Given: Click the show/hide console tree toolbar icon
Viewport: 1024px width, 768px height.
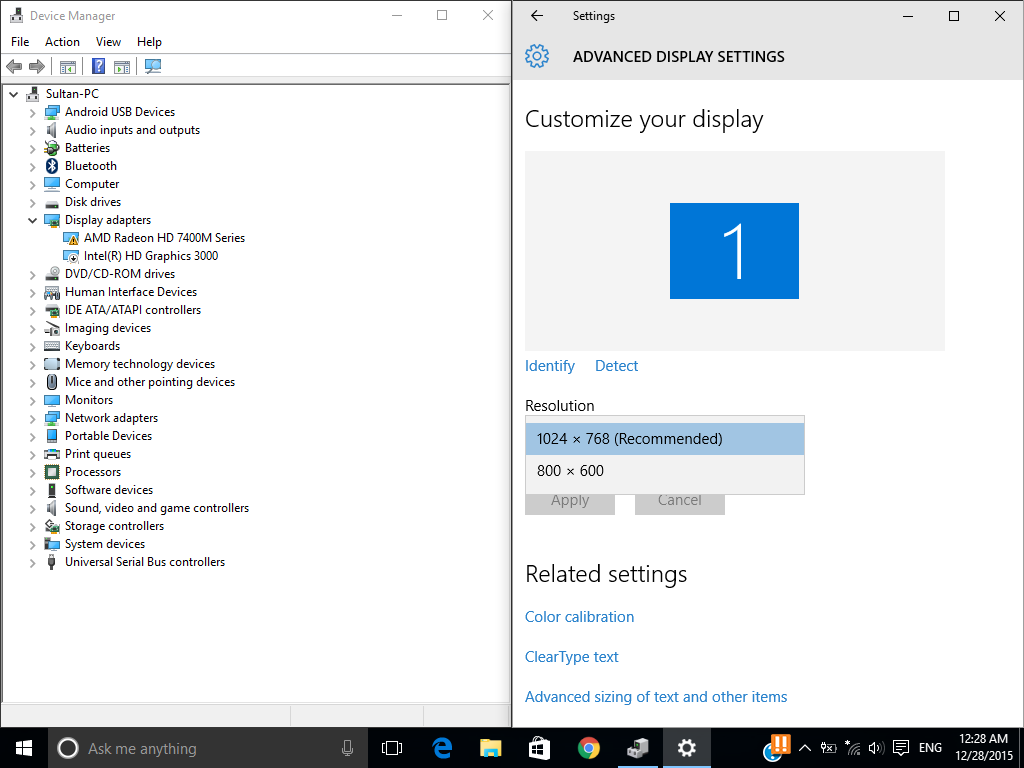Looking at the screenshot, I should [68, 66].
